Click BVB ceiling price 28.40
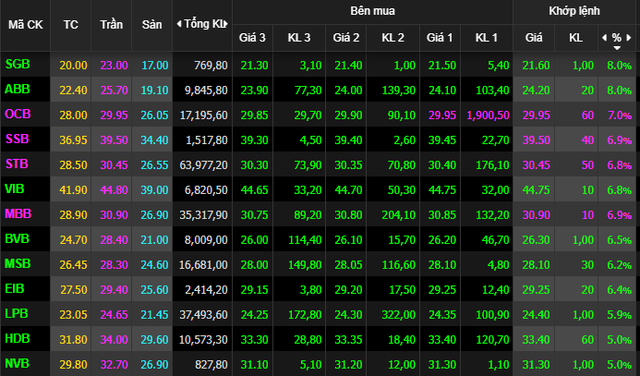This screenshot has width=640, height=376. [x=114, y=240]
